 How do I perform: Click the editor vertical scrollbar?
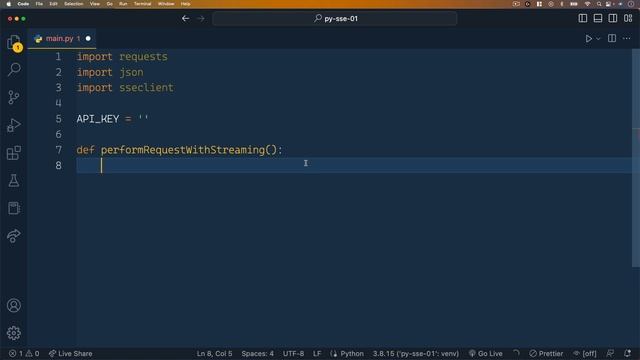[x=636, y=158]
